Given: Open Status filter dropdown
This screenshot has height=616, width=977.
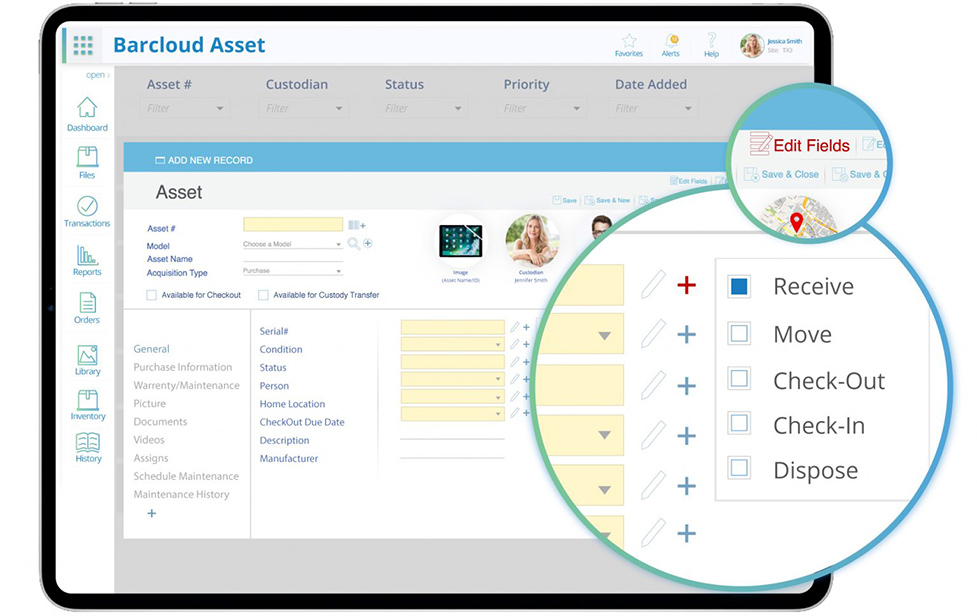Looking at the screenshot, I should tap(422, 108).
